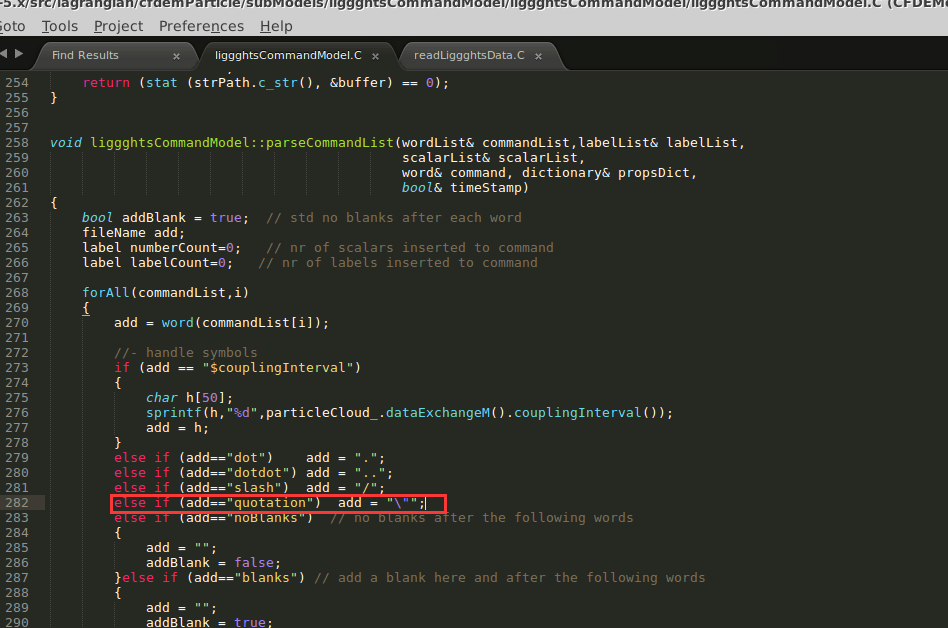Close the liggghtsCommandModel.C tab
The height and width of the screenshot is (628, 948).
pos(375,56)
